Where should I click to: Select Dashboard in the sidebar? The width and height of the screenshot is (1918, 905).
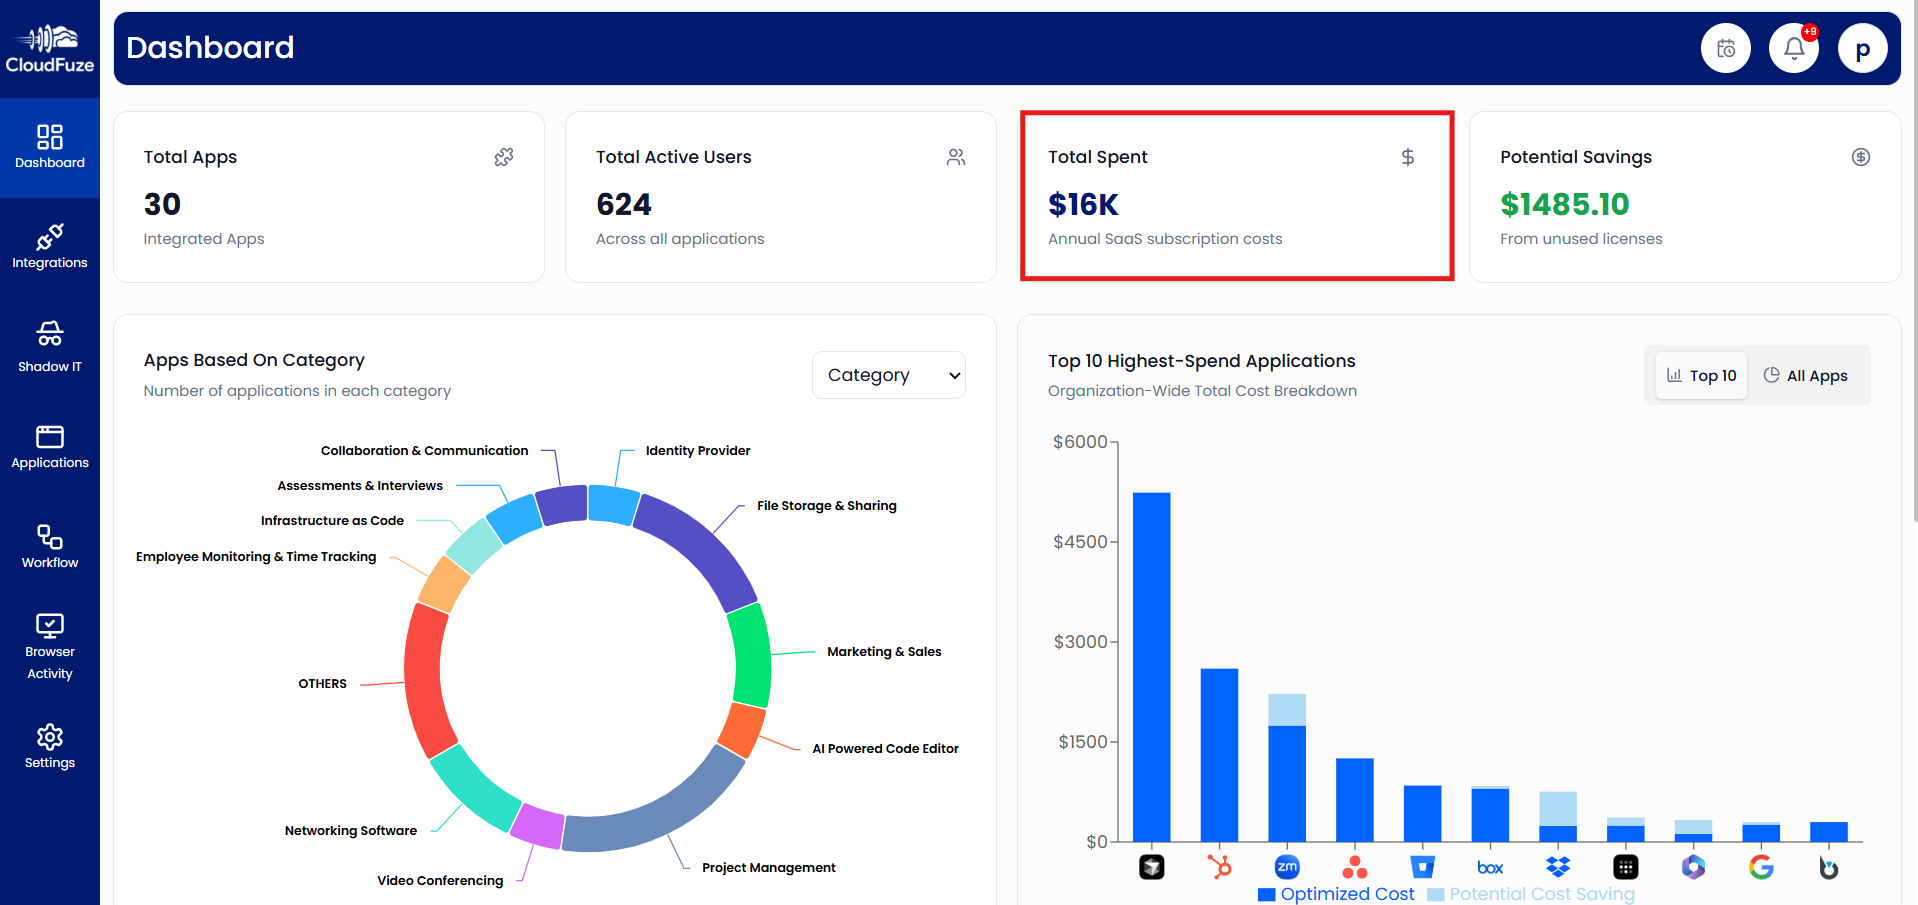pyautogui.click(x=50, y=148)
